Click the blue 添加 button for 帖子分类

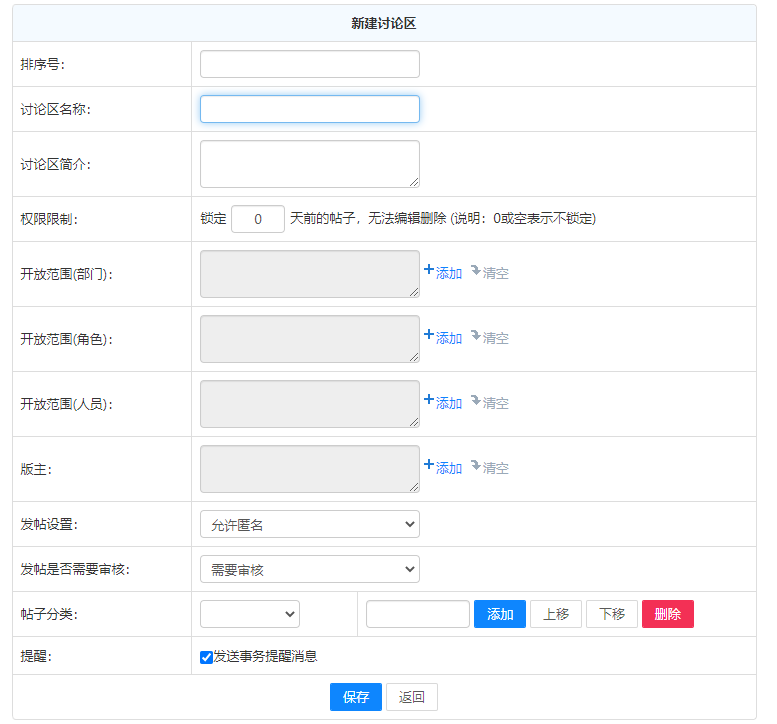coord(499,614)
